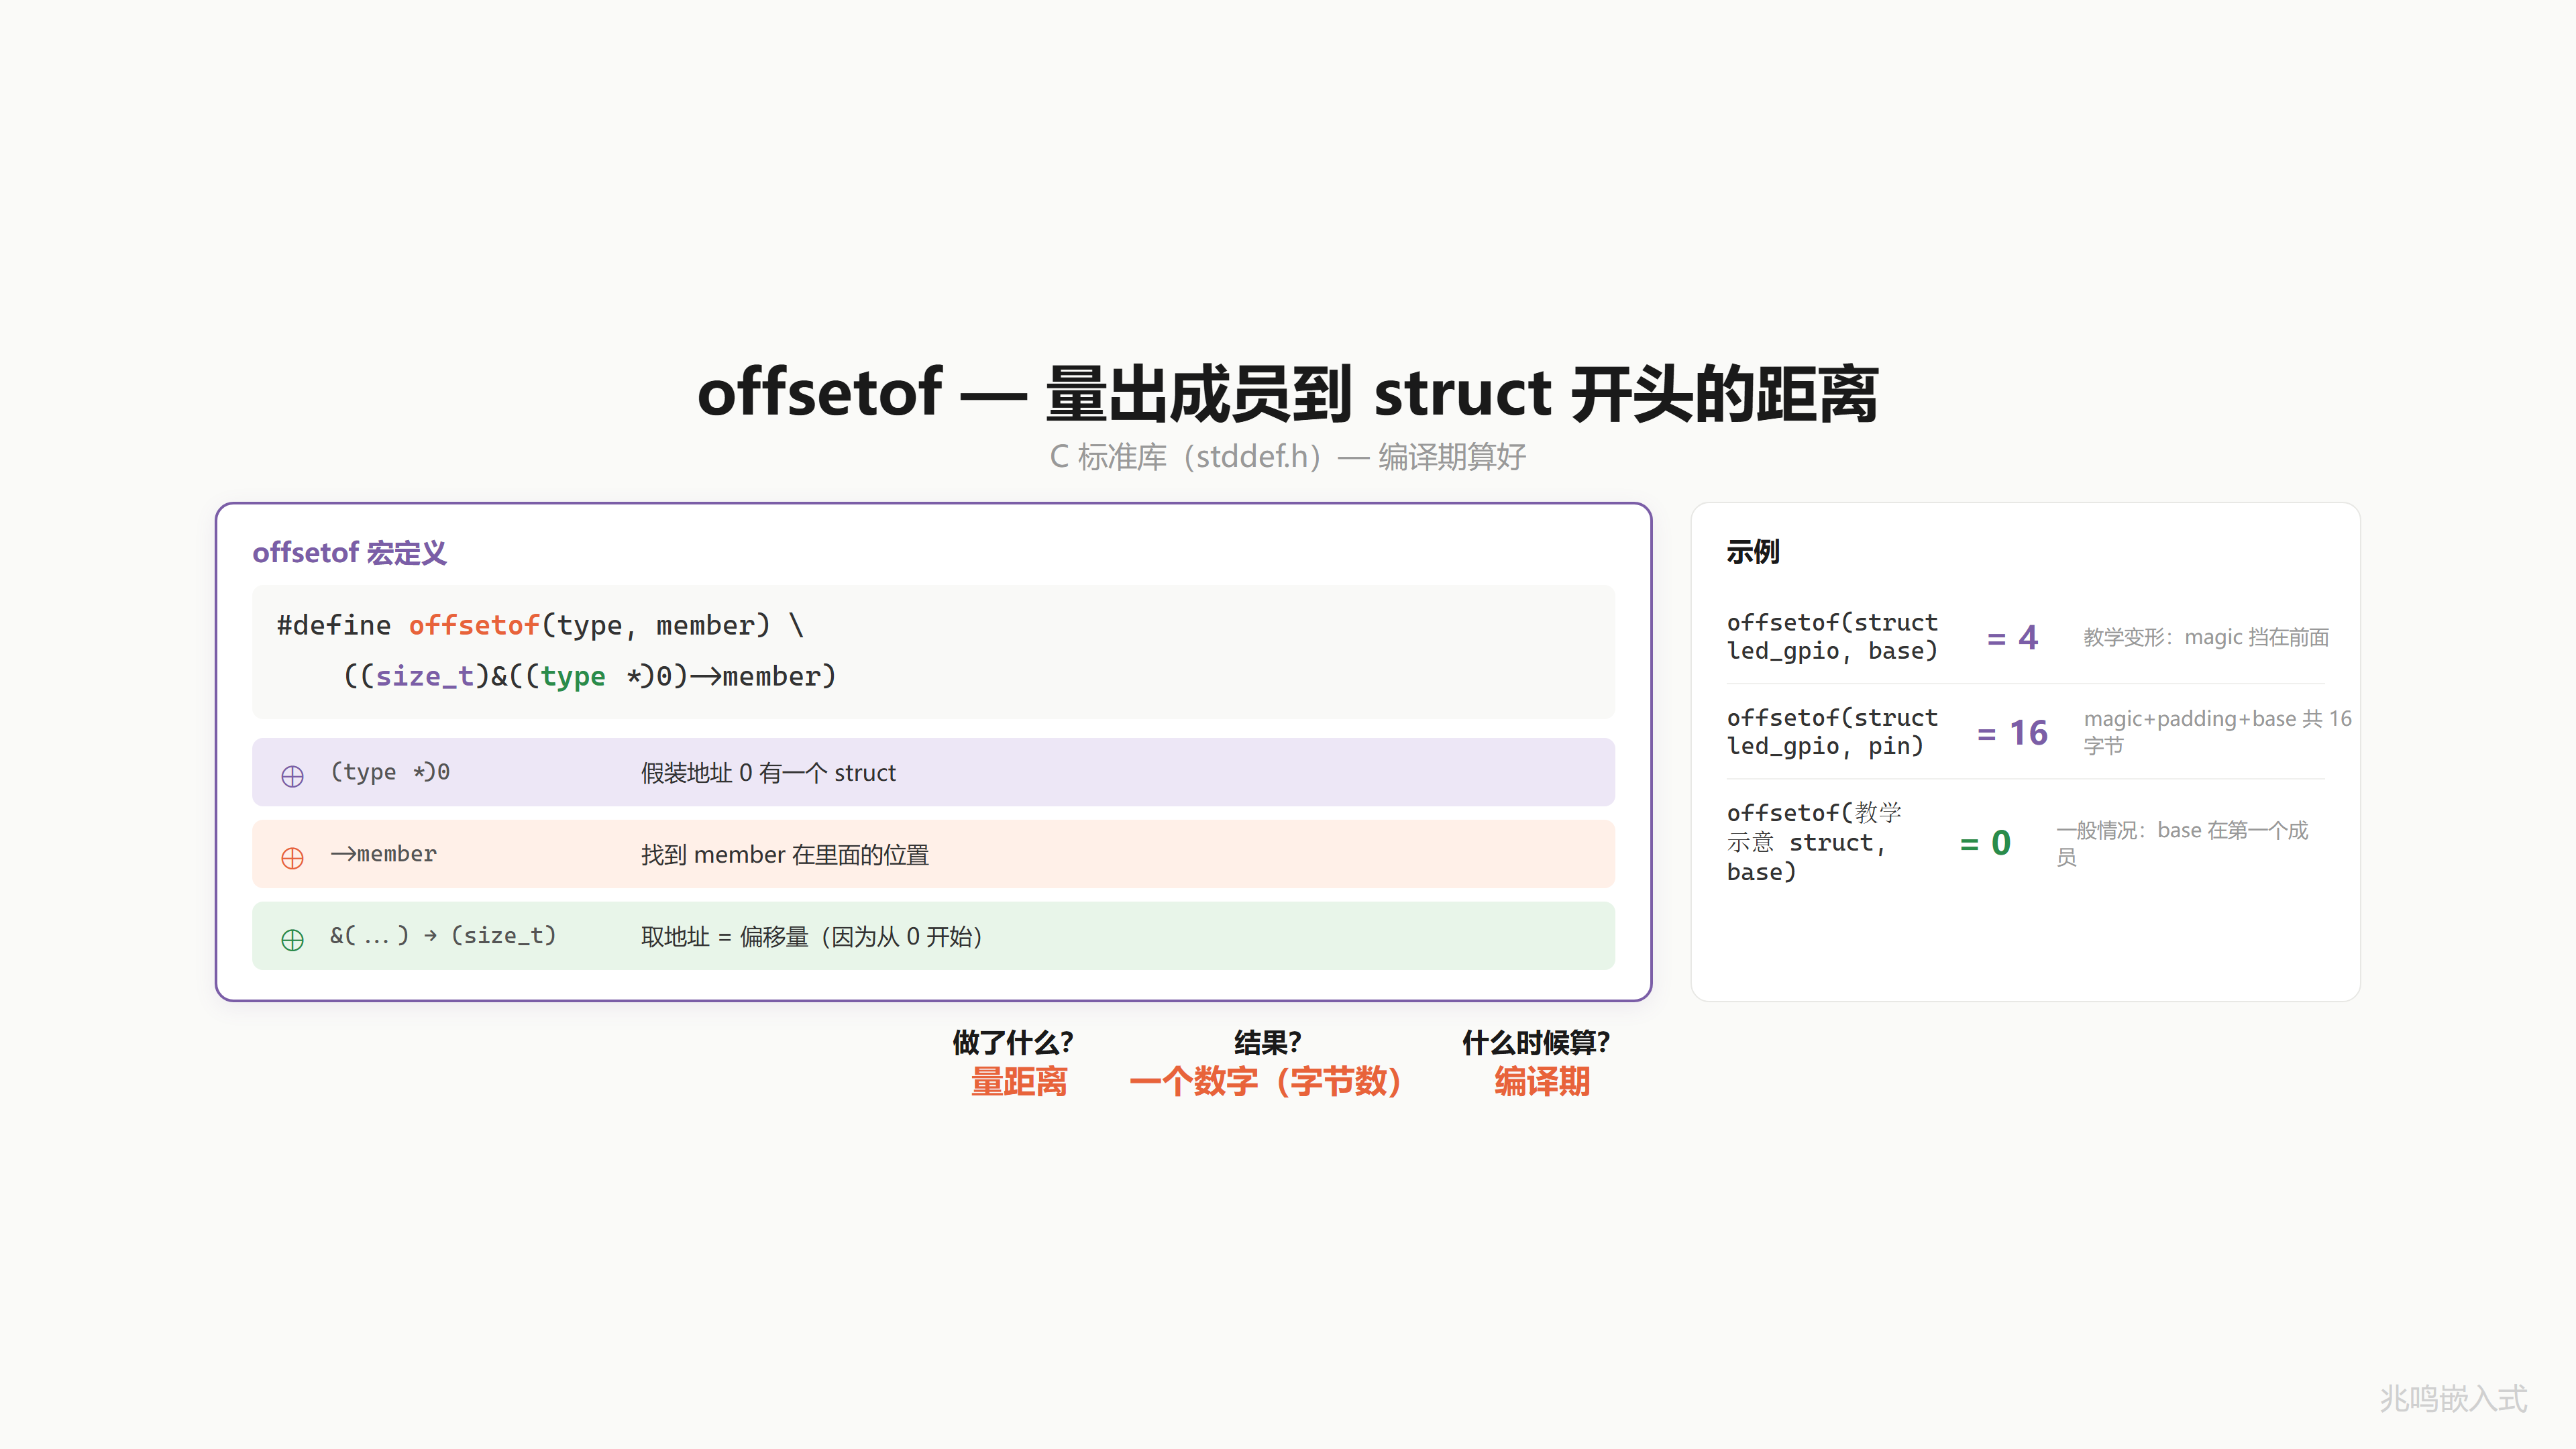The height and width of the screenshot is (1449, 2576).
Task: Select the slide title about offsetof
Action: tap(1287, 393)
